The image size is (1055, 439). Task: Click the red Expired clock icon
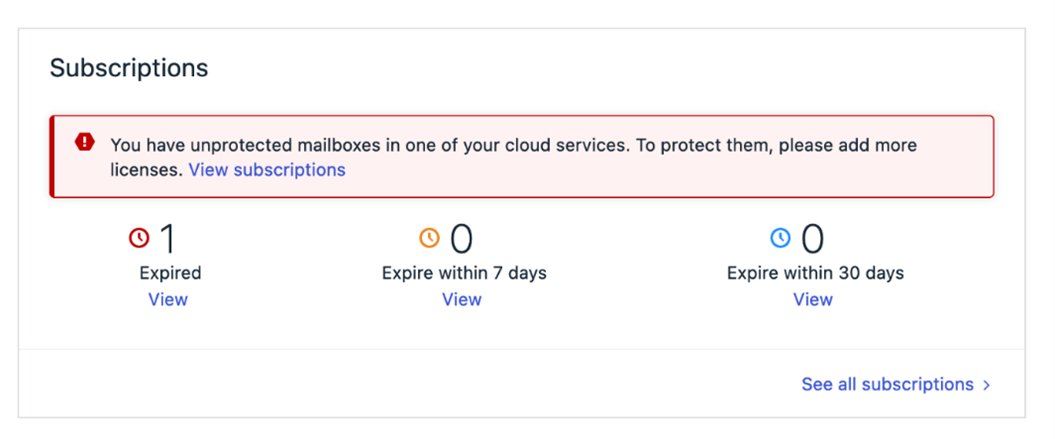(x=139, y=238)
